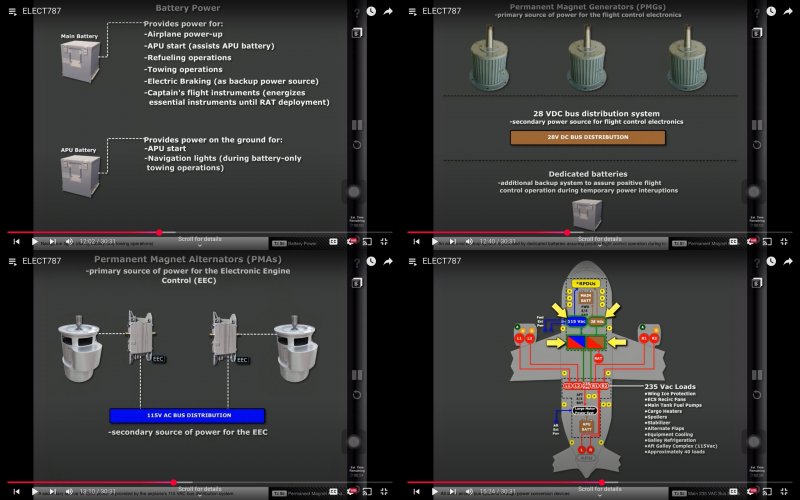The width and height of the screenshot is (800, 500).
Task: Cast the top-right PMG video to TV
Action: point(768,242)
